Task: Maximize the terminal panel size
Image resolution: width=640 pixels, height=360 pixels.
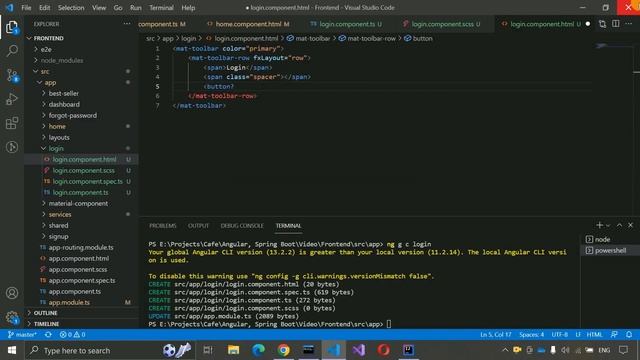Action: click(619, 225)
